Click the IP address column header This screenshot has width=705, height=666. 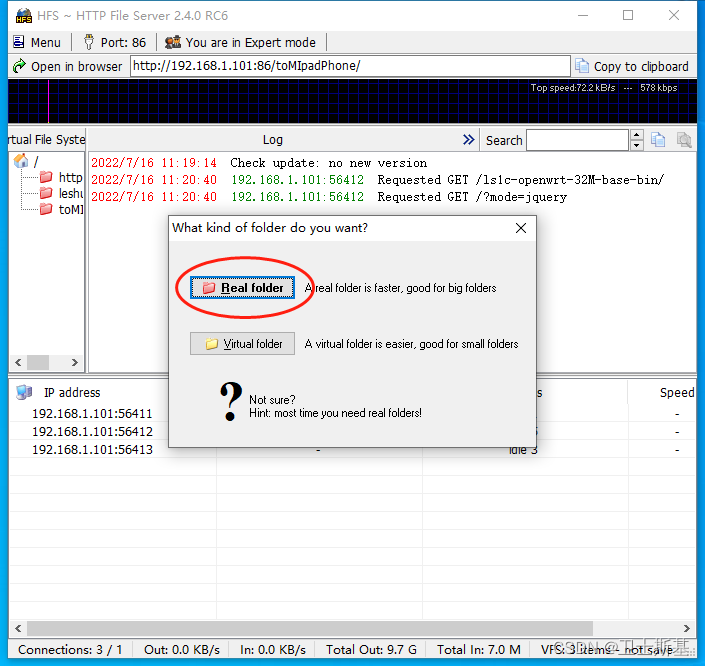[x=72, y=393]
